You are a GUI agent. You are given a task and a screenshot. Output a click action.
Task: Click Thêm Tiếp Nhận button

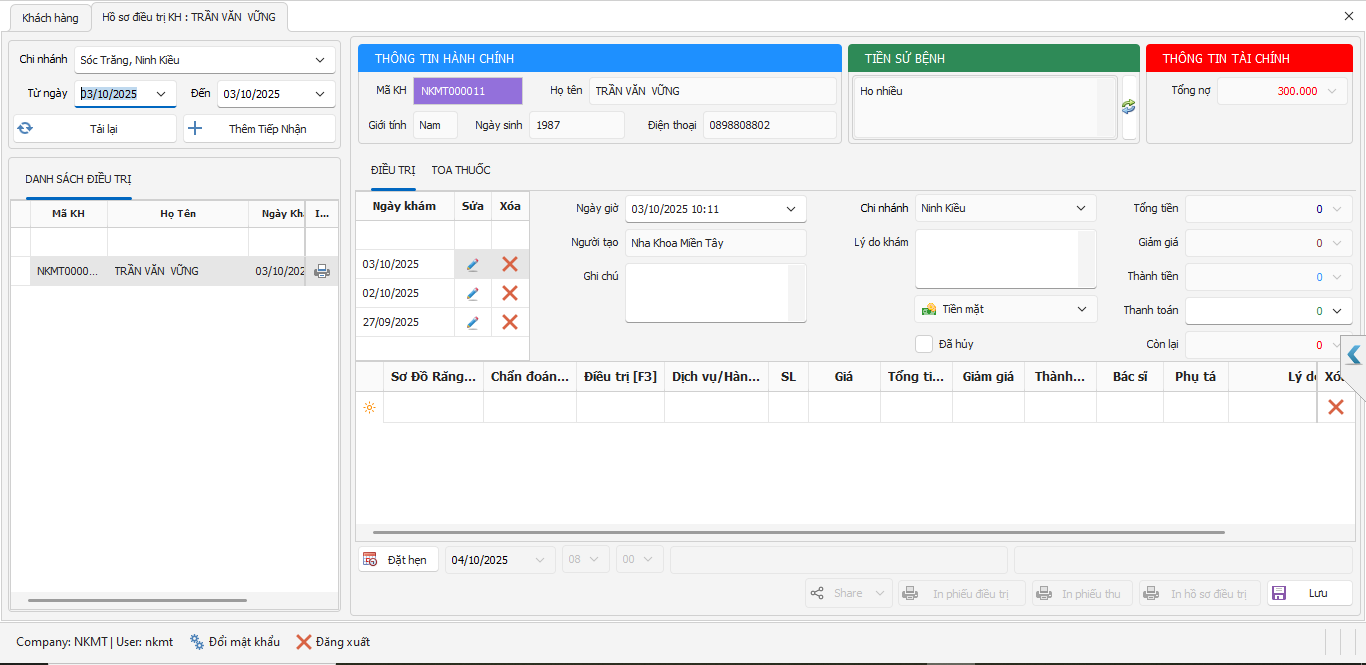click(260, 129)
